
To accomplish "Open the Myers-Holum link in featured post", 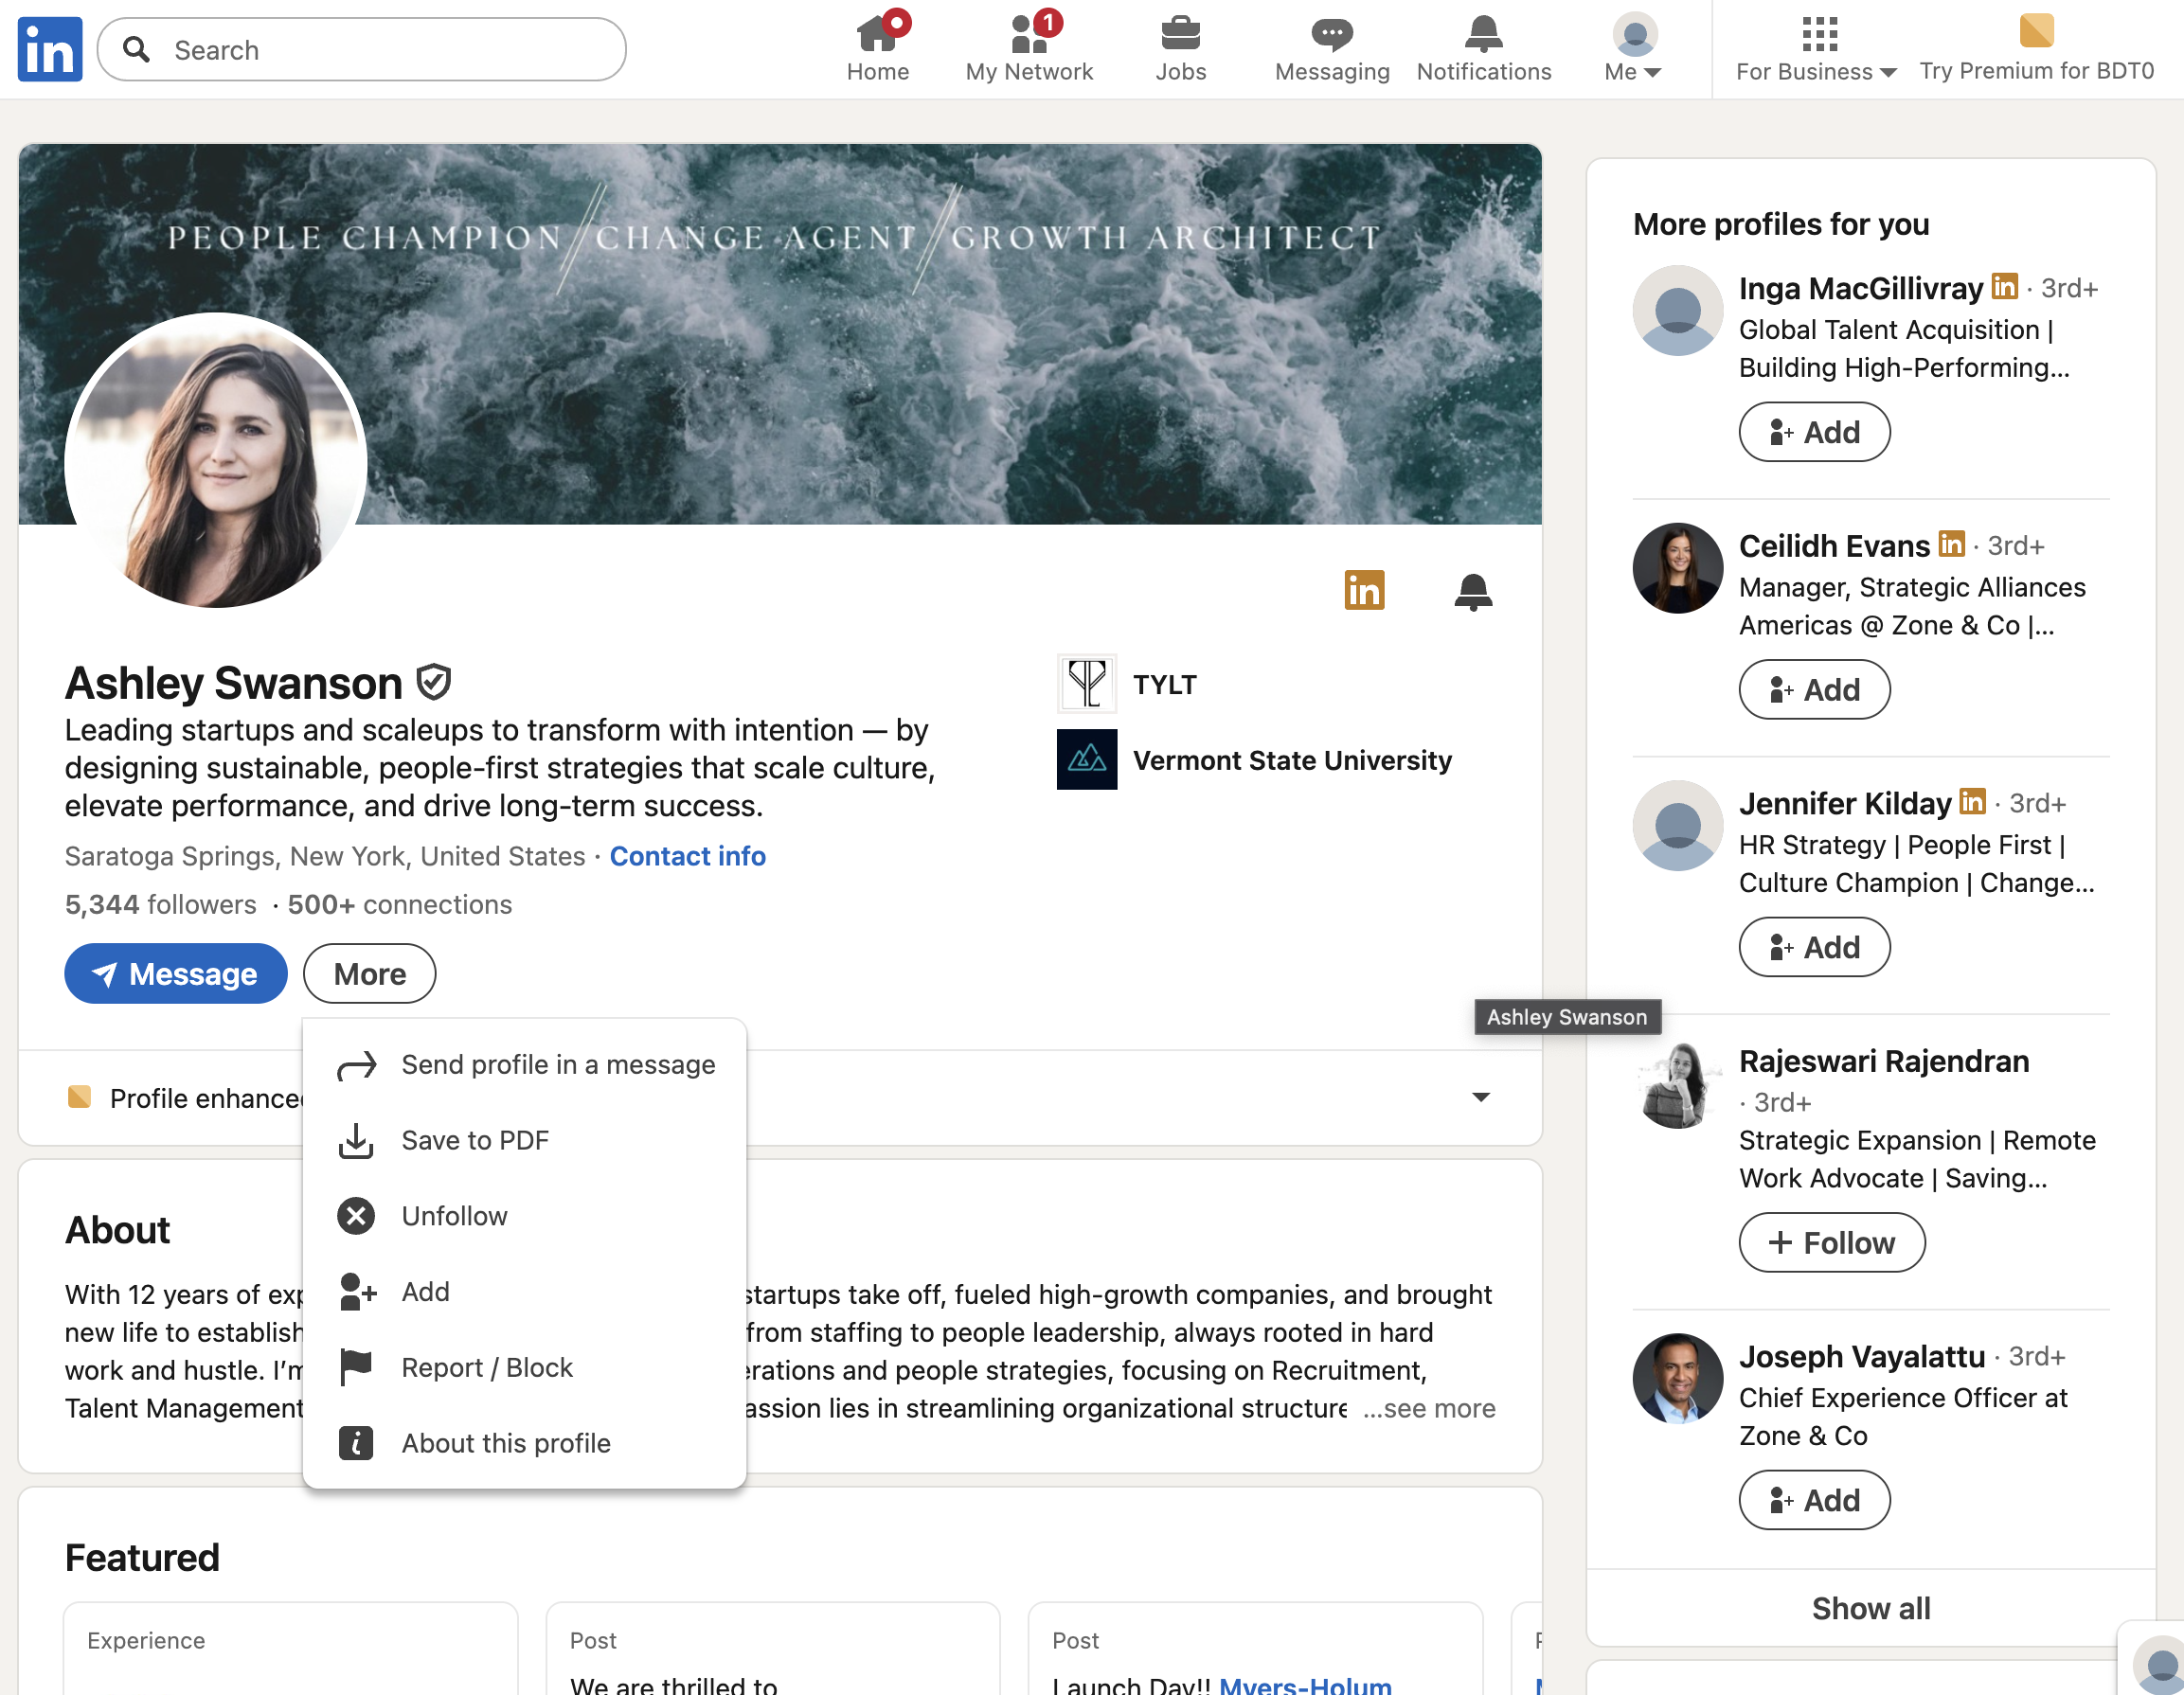I will pos(1305,1685).
